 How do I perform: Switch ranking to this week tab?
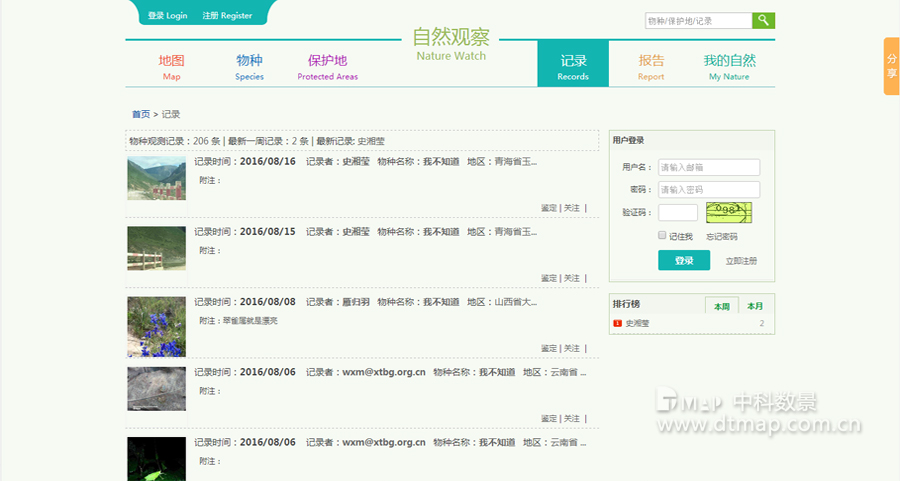click(x=721, y=306)
